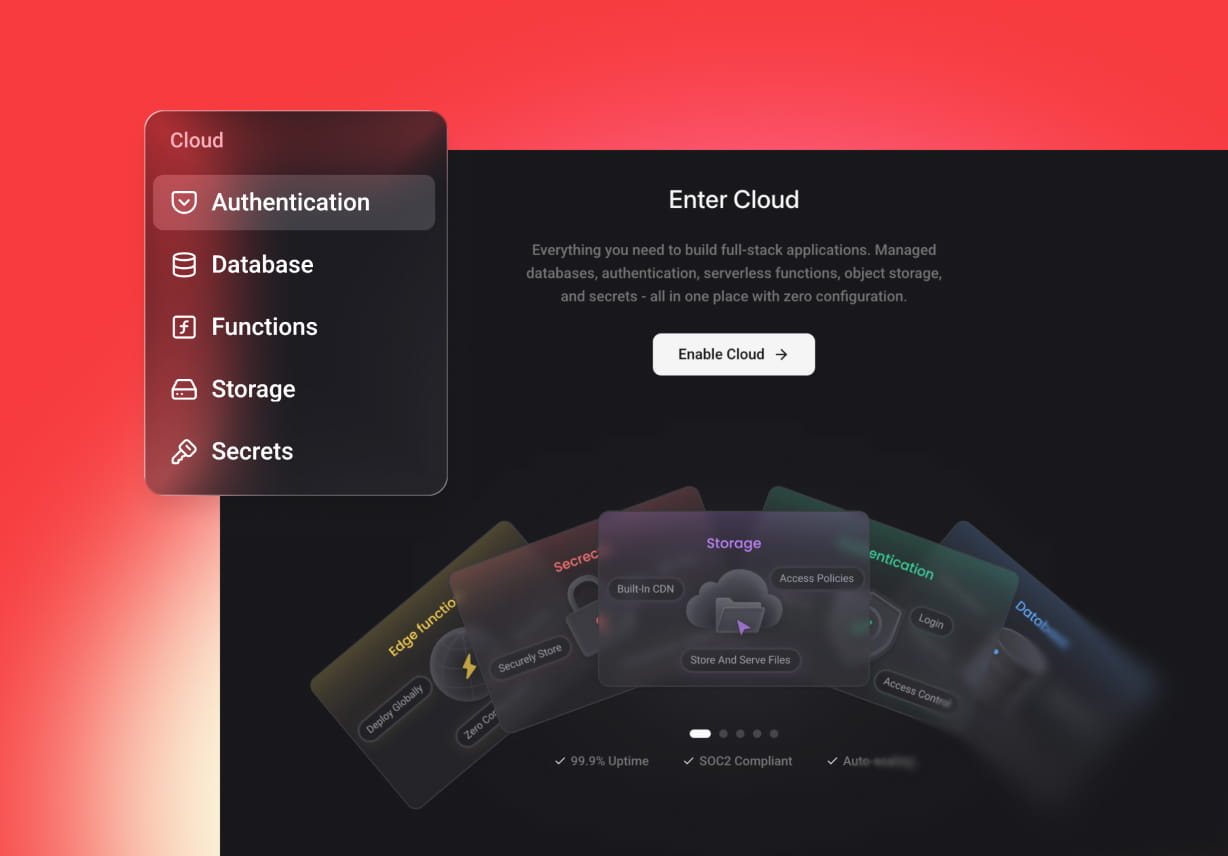Open the Authentication menu item

point(294,202)
